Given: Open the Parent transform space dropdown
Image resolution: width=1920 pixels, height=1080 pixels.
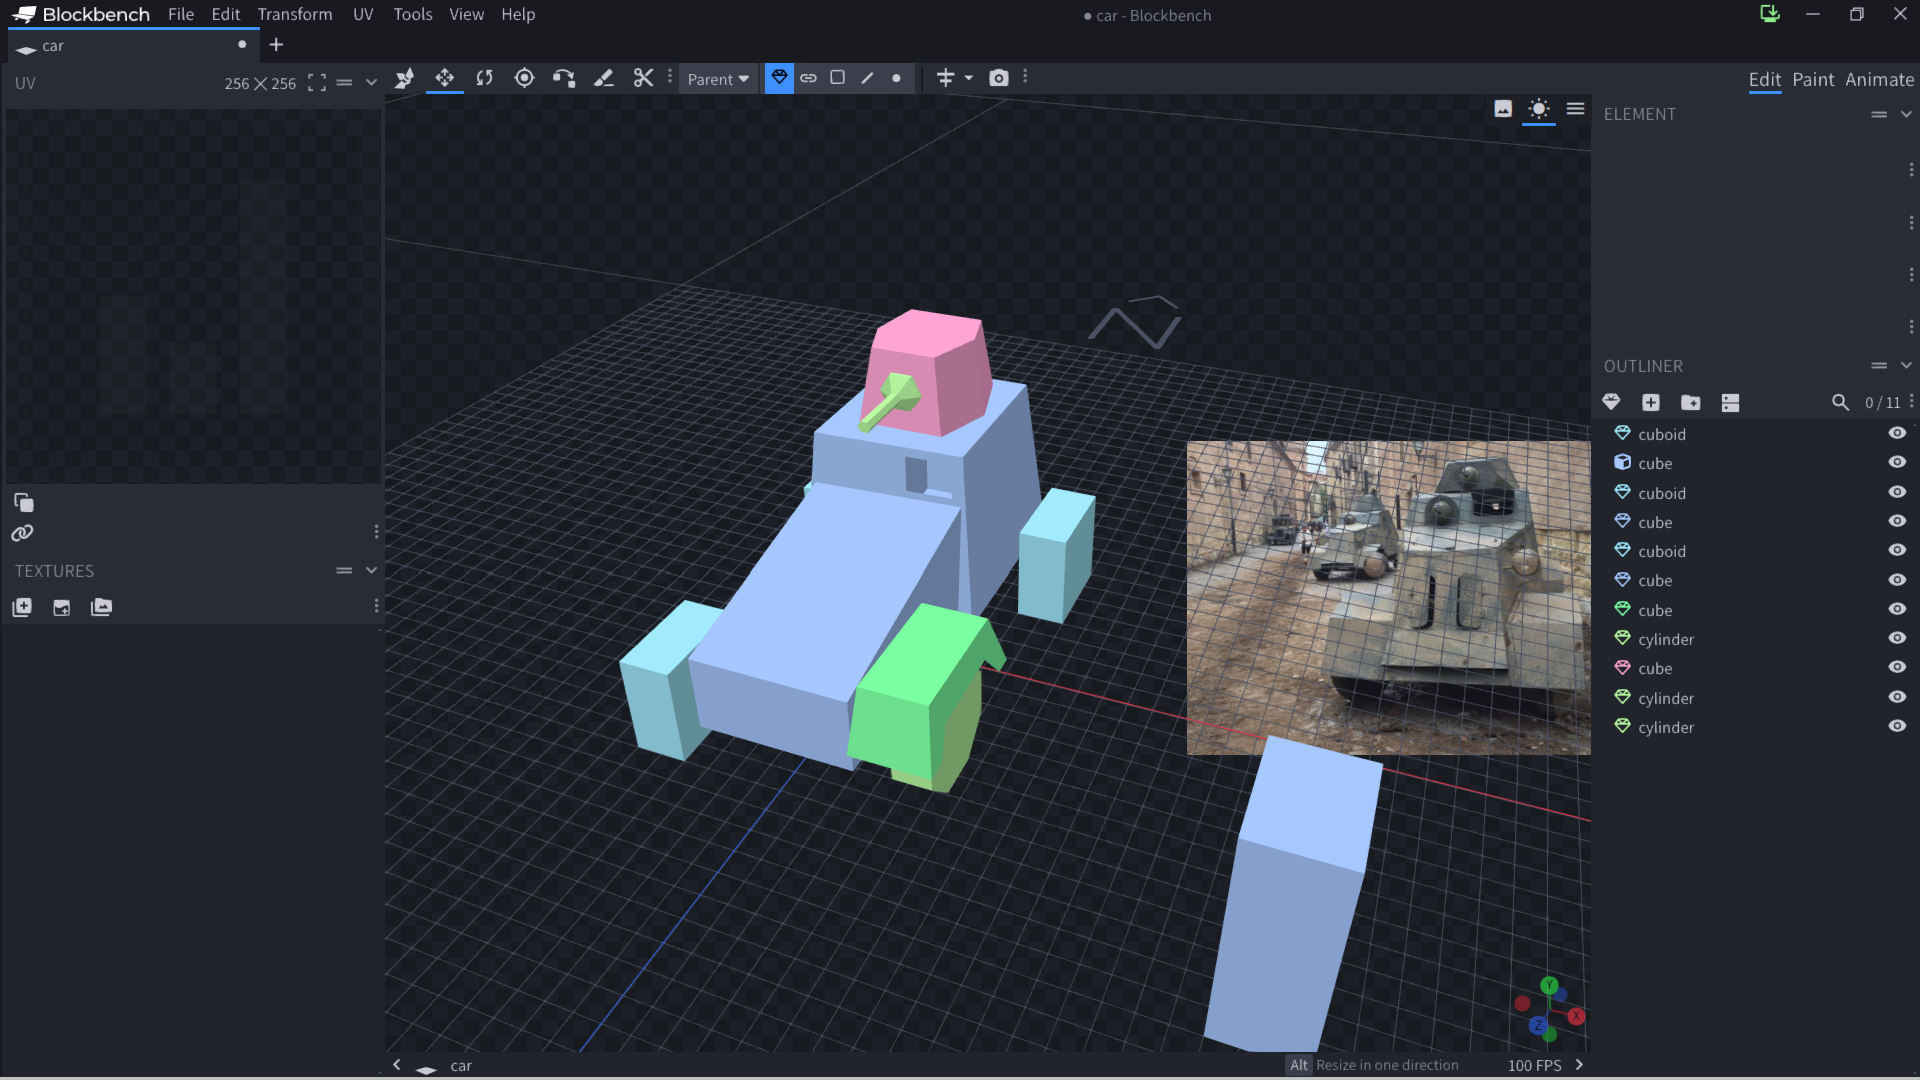Looking at the screenshot, I should 717,79.
